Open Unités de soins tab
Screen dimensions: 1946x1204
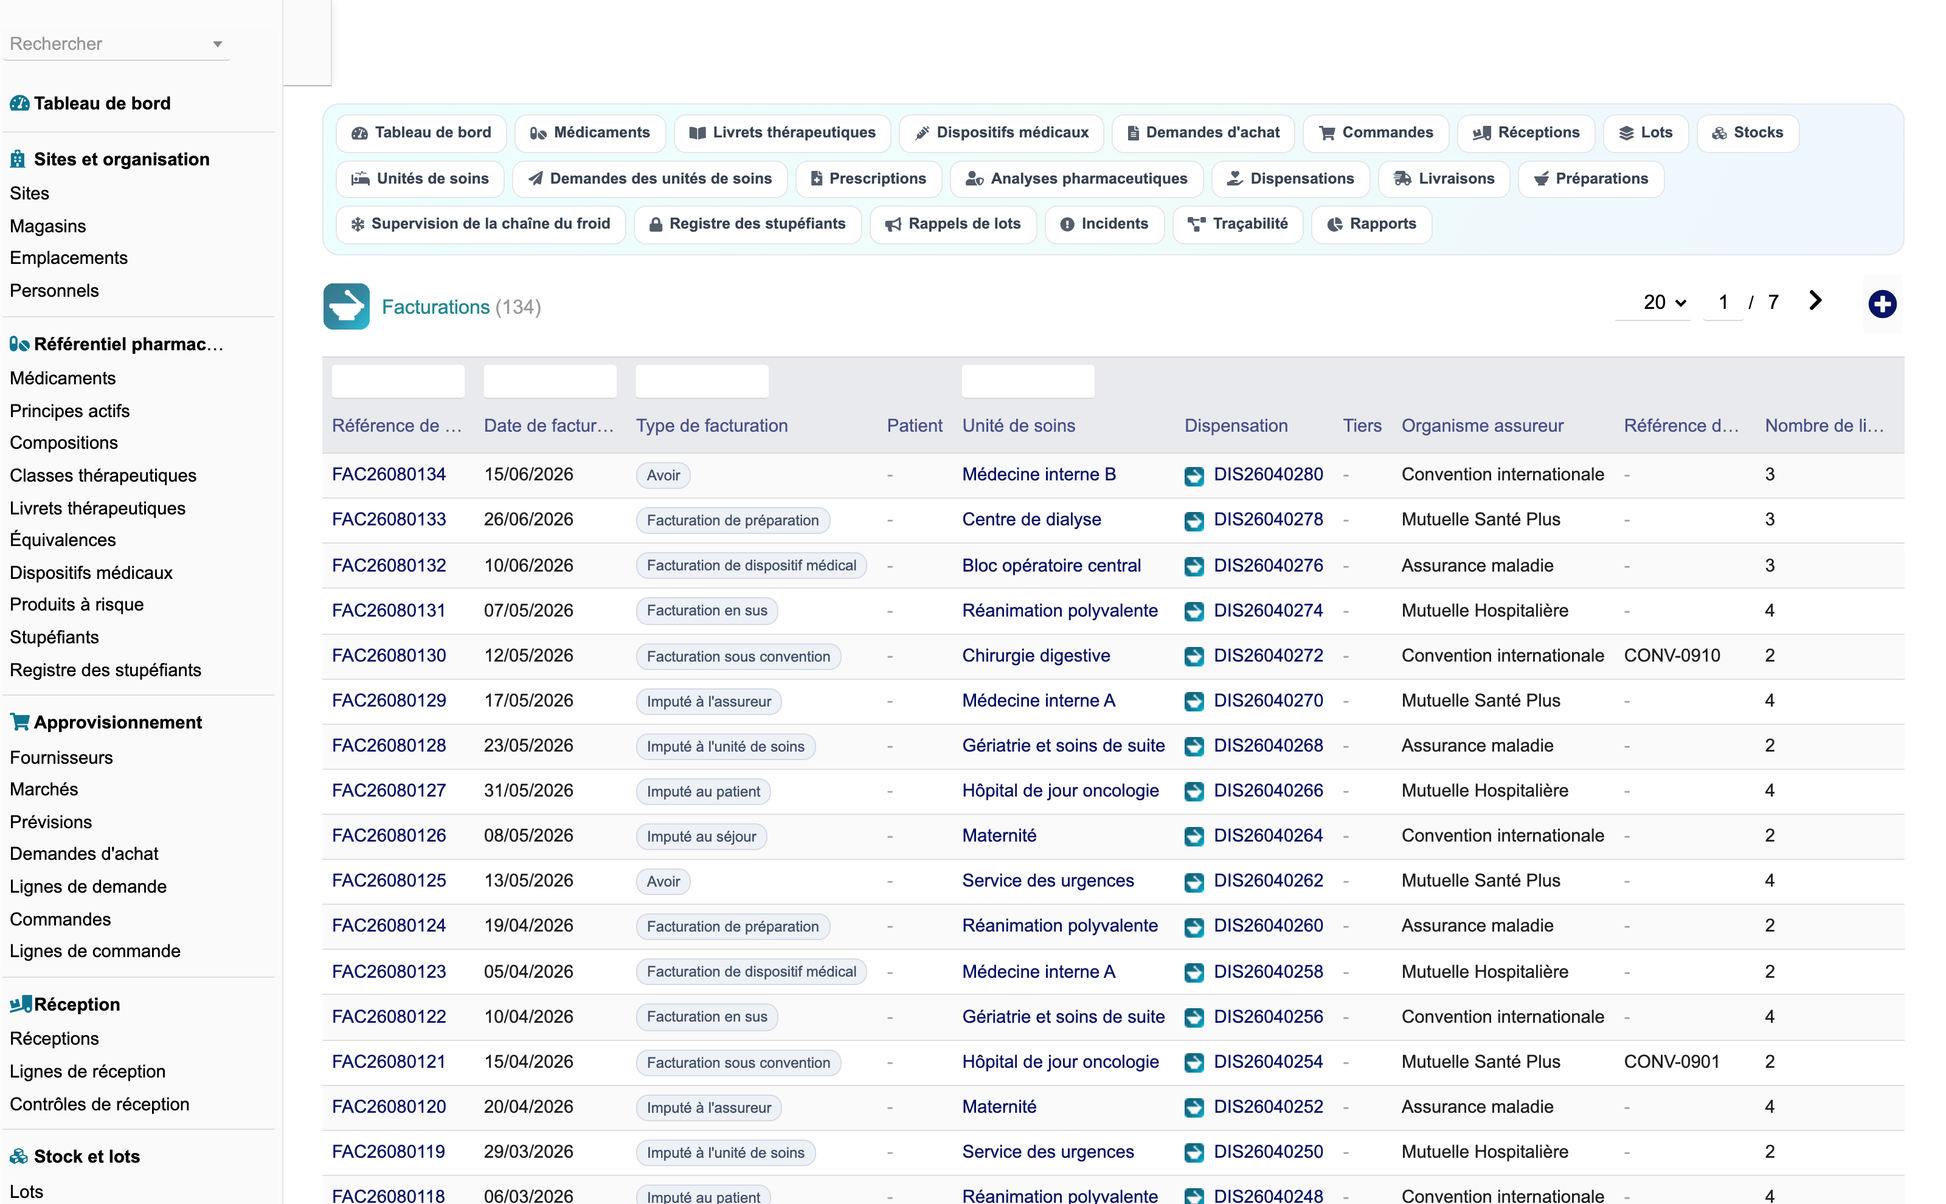420,179
